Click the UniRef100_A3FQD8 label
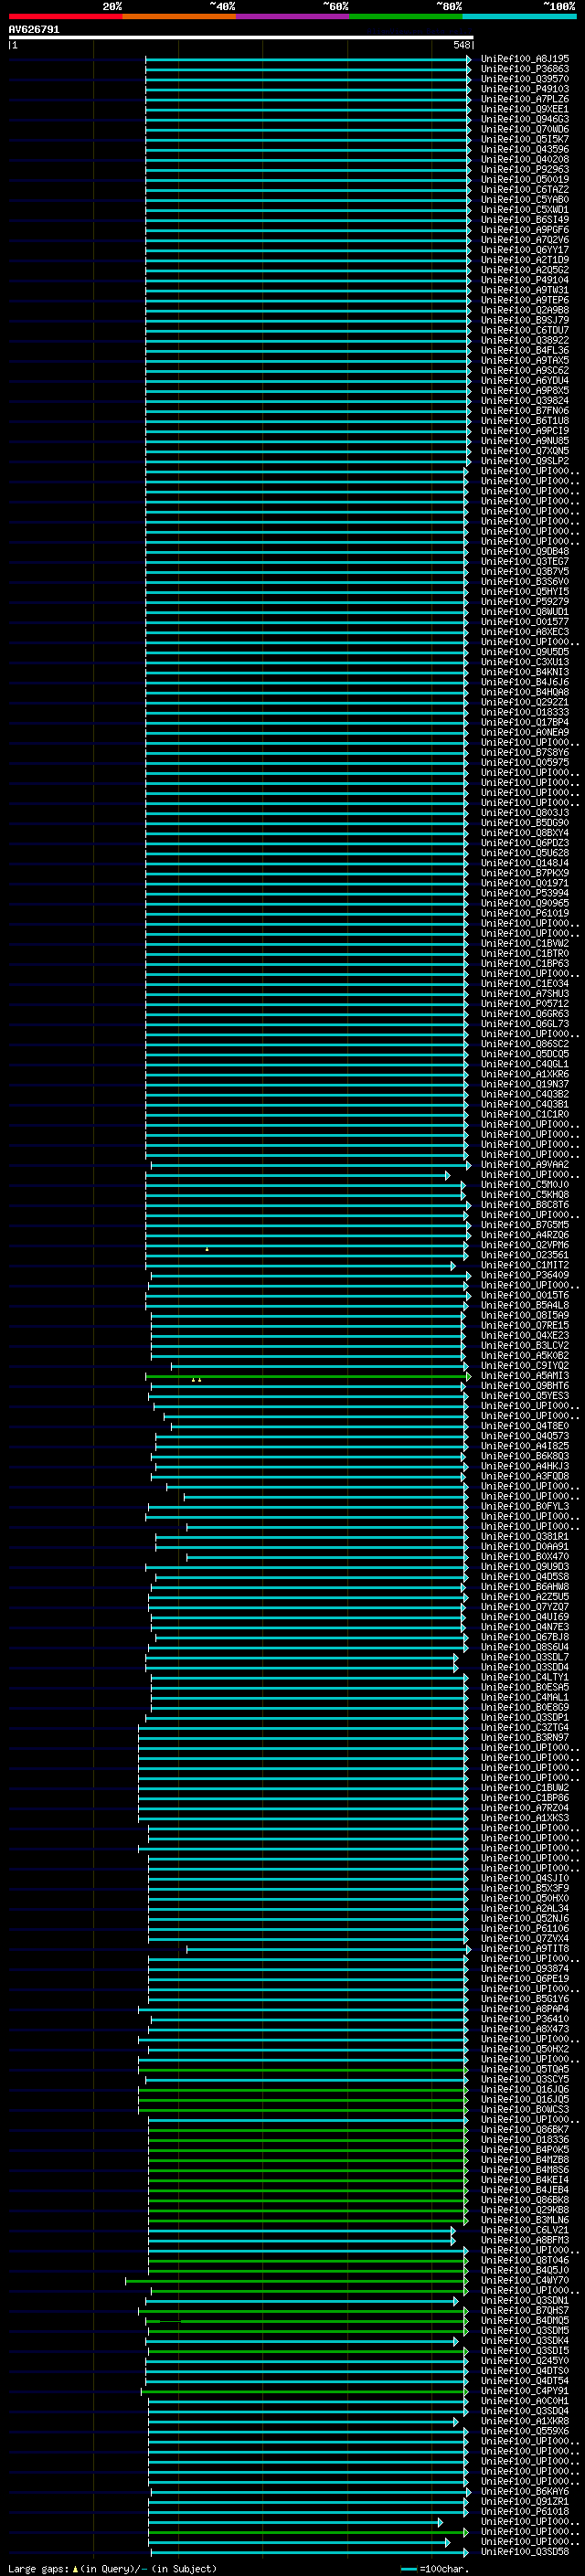The width and height of the screenshot is (585, 2576). pyautogui.click(x=525, y=1476)
